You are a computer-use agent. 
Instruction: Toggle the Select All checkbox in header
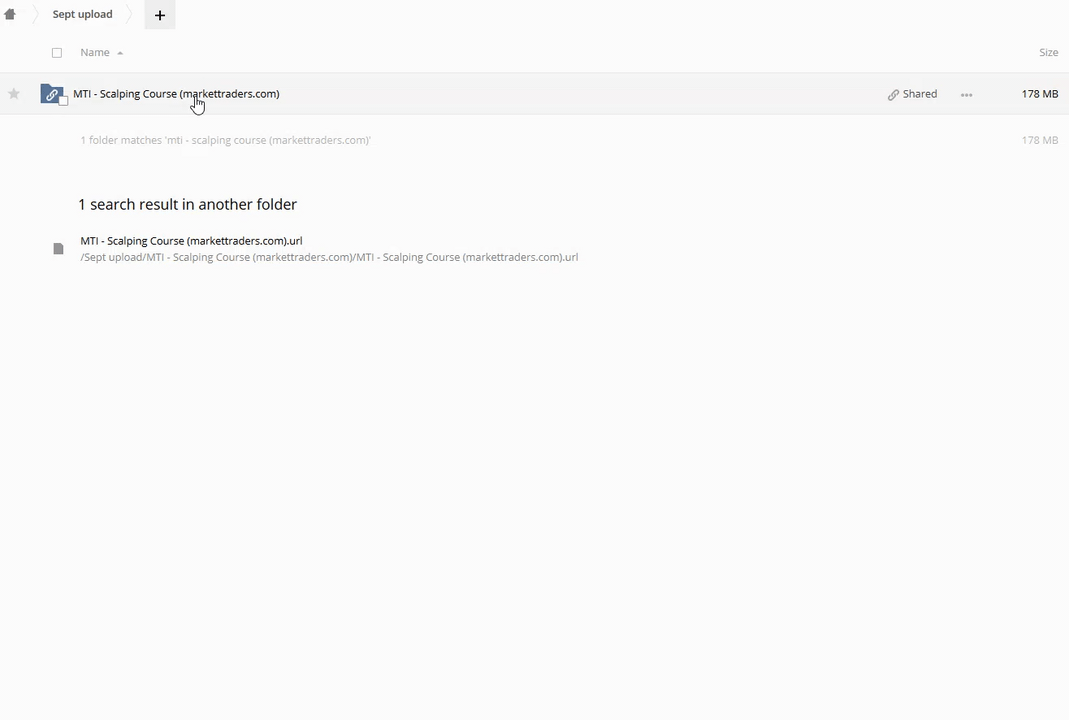tap(57, 53)
